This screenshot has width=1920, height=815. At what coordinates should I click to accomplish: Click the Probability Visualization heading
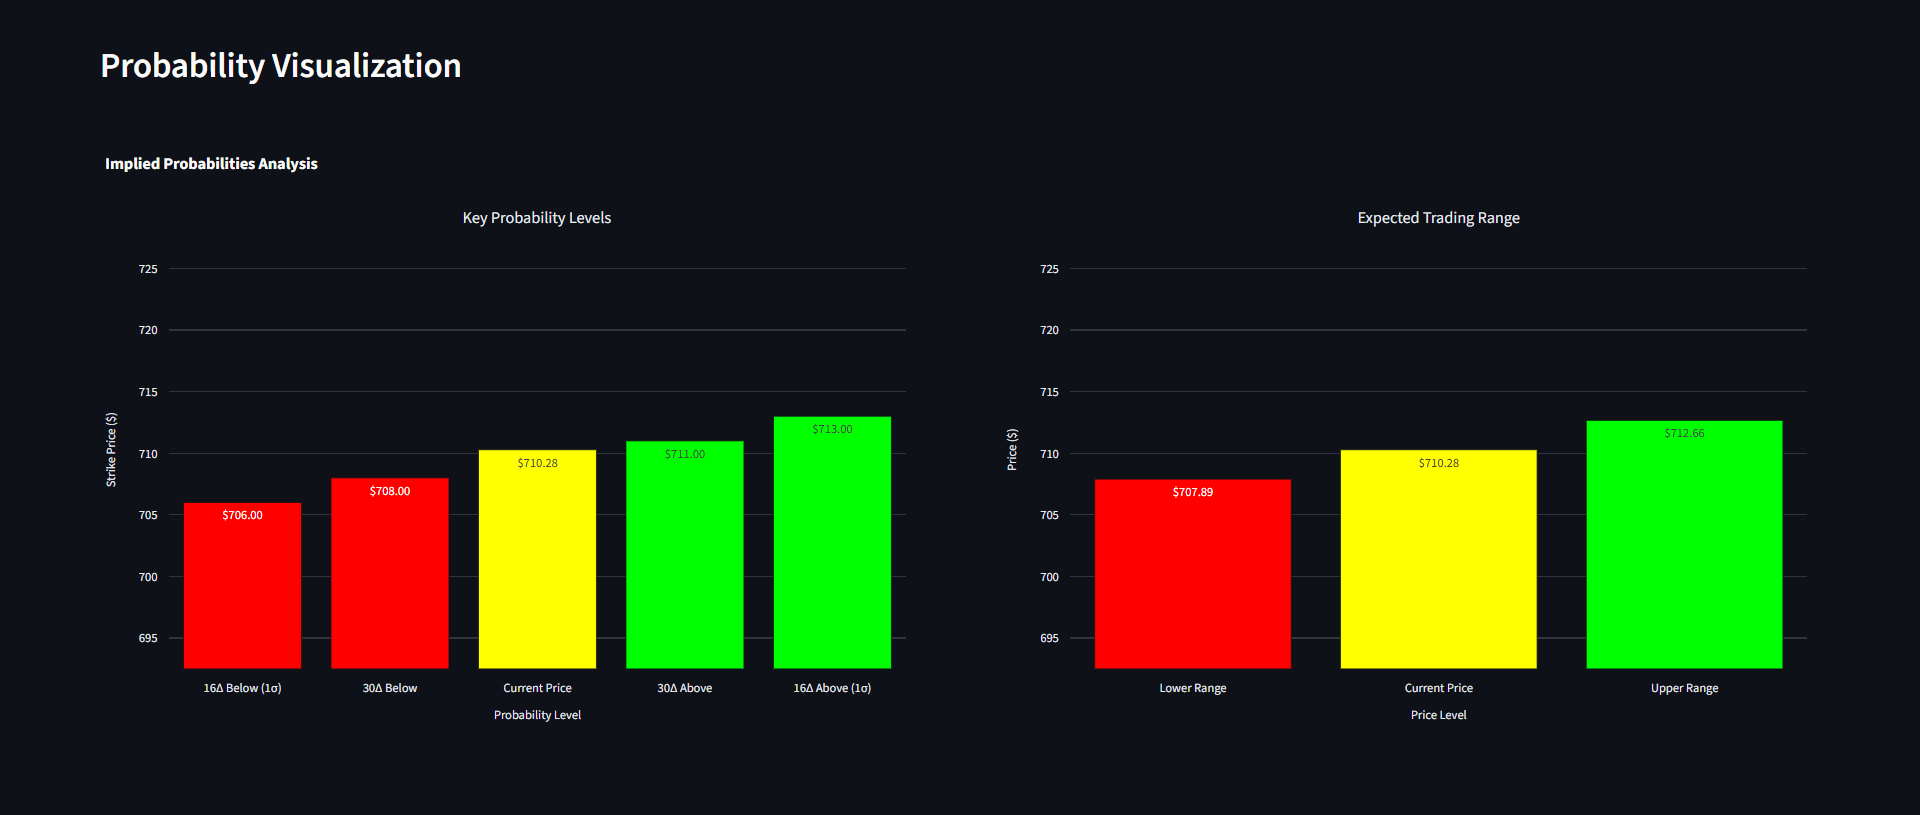coord(281,66)
